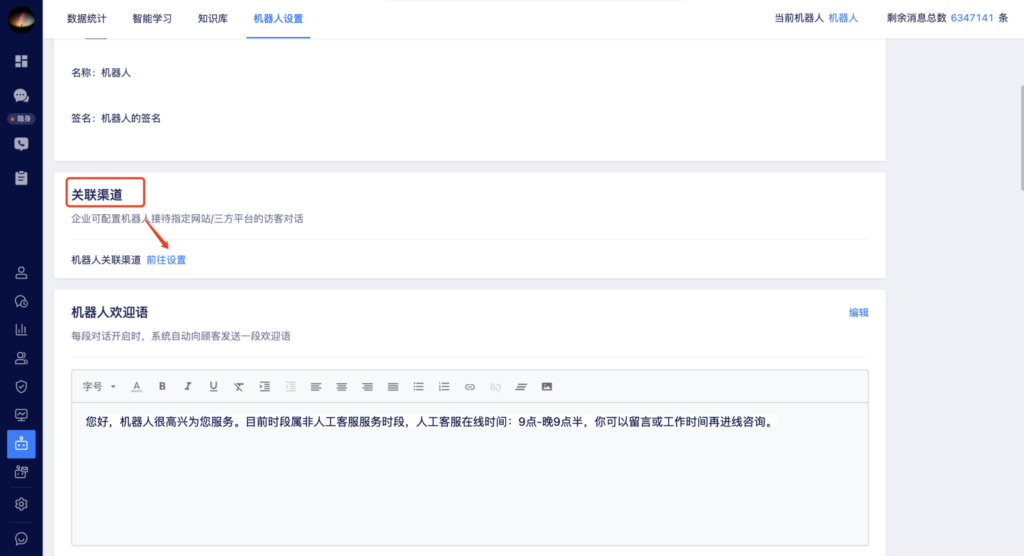Open the single person customer icon in sidebar
The image size is (1024, 556).
pos(21,272)
